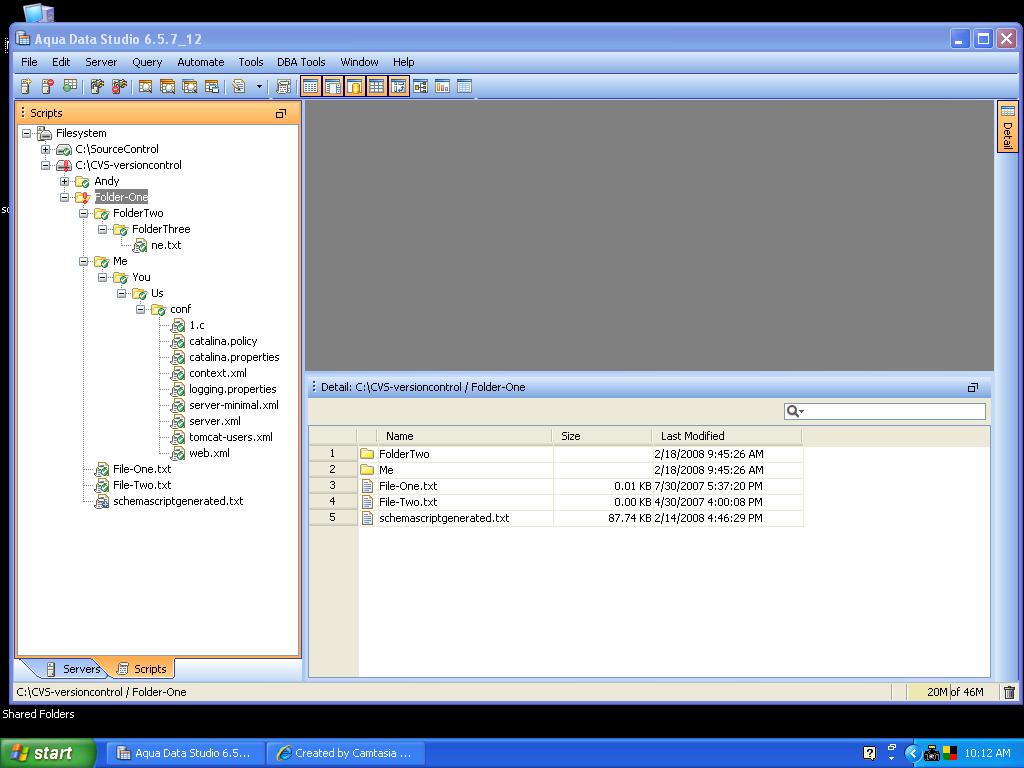Click the detail search input field

click(x=895, y=411)
